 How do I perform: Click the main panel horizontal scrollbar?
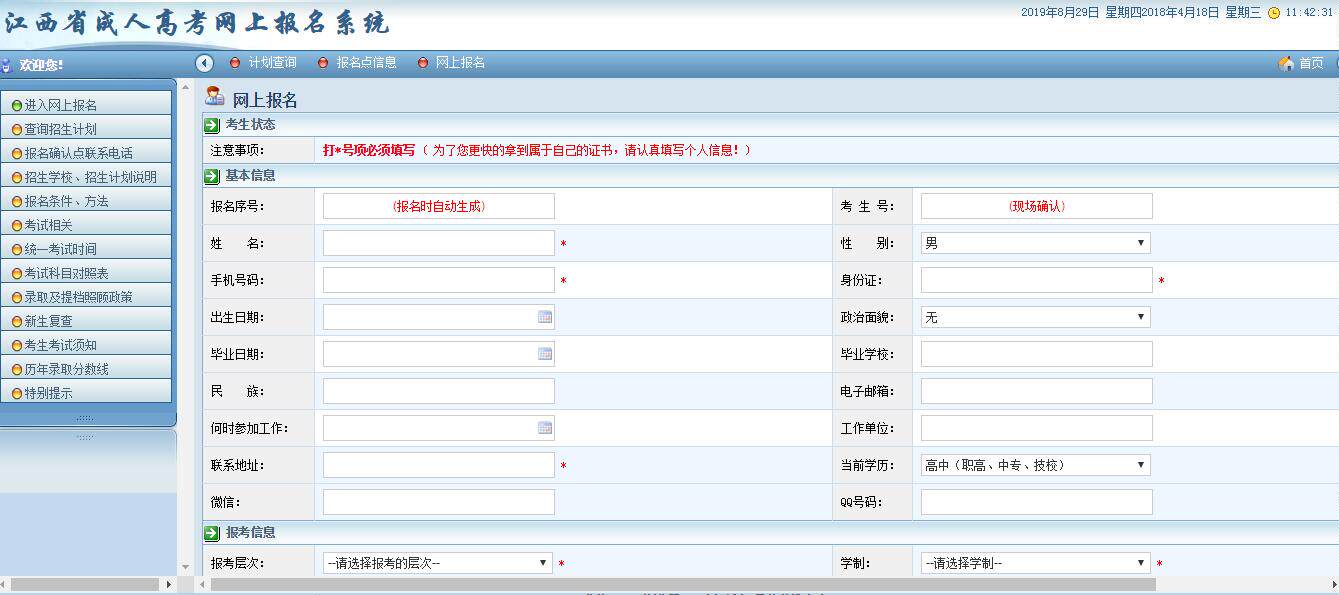(683, 584)
